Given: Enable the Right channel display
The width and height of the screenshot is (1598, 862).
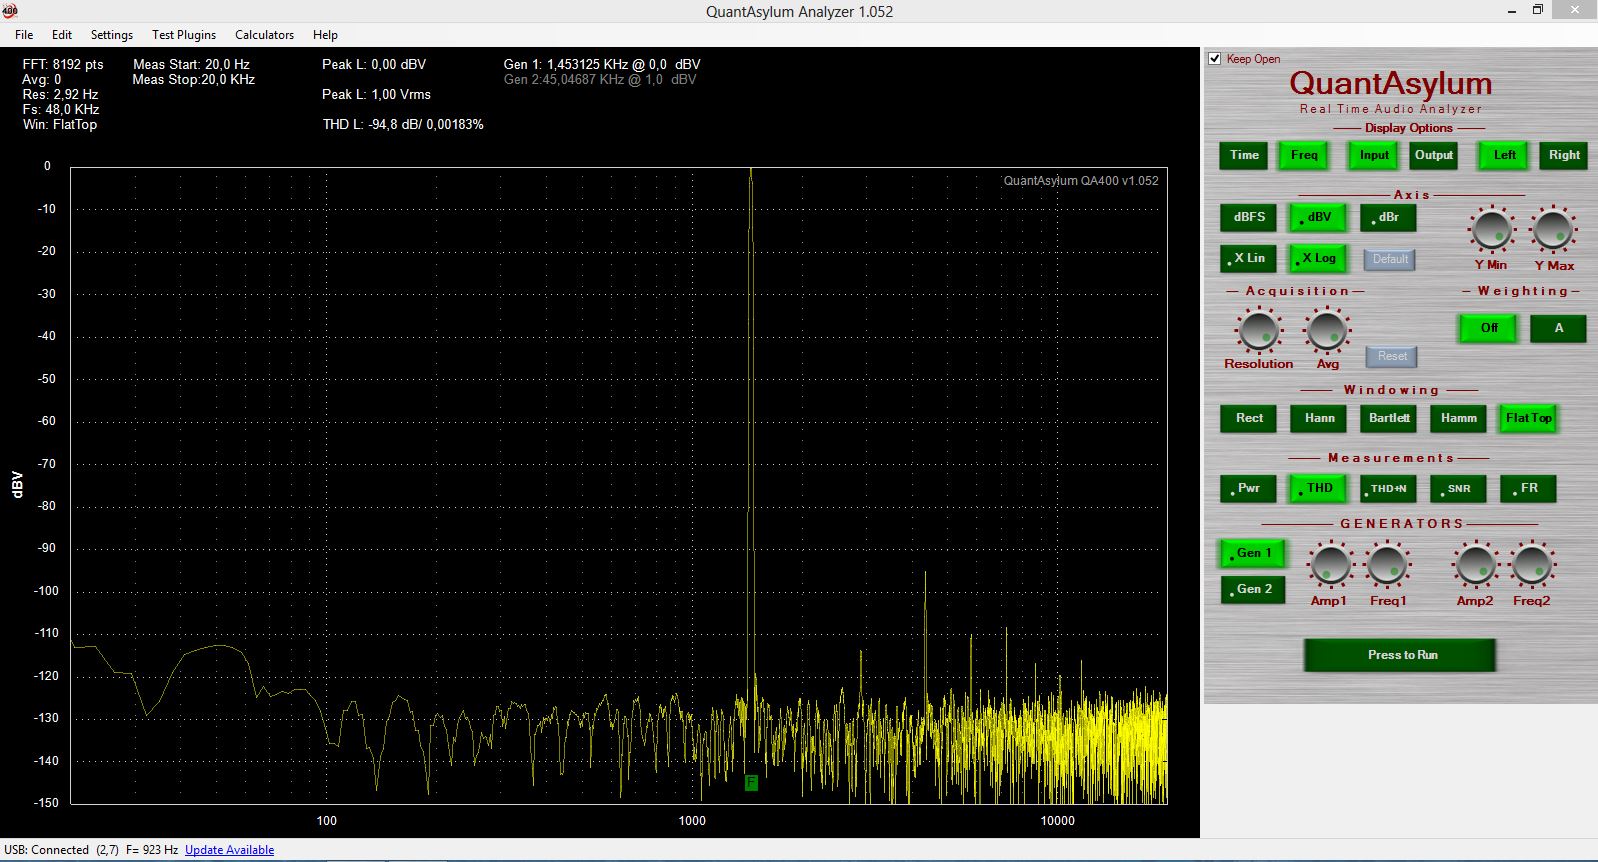Looking at the screenshot, I should 1564,155.
